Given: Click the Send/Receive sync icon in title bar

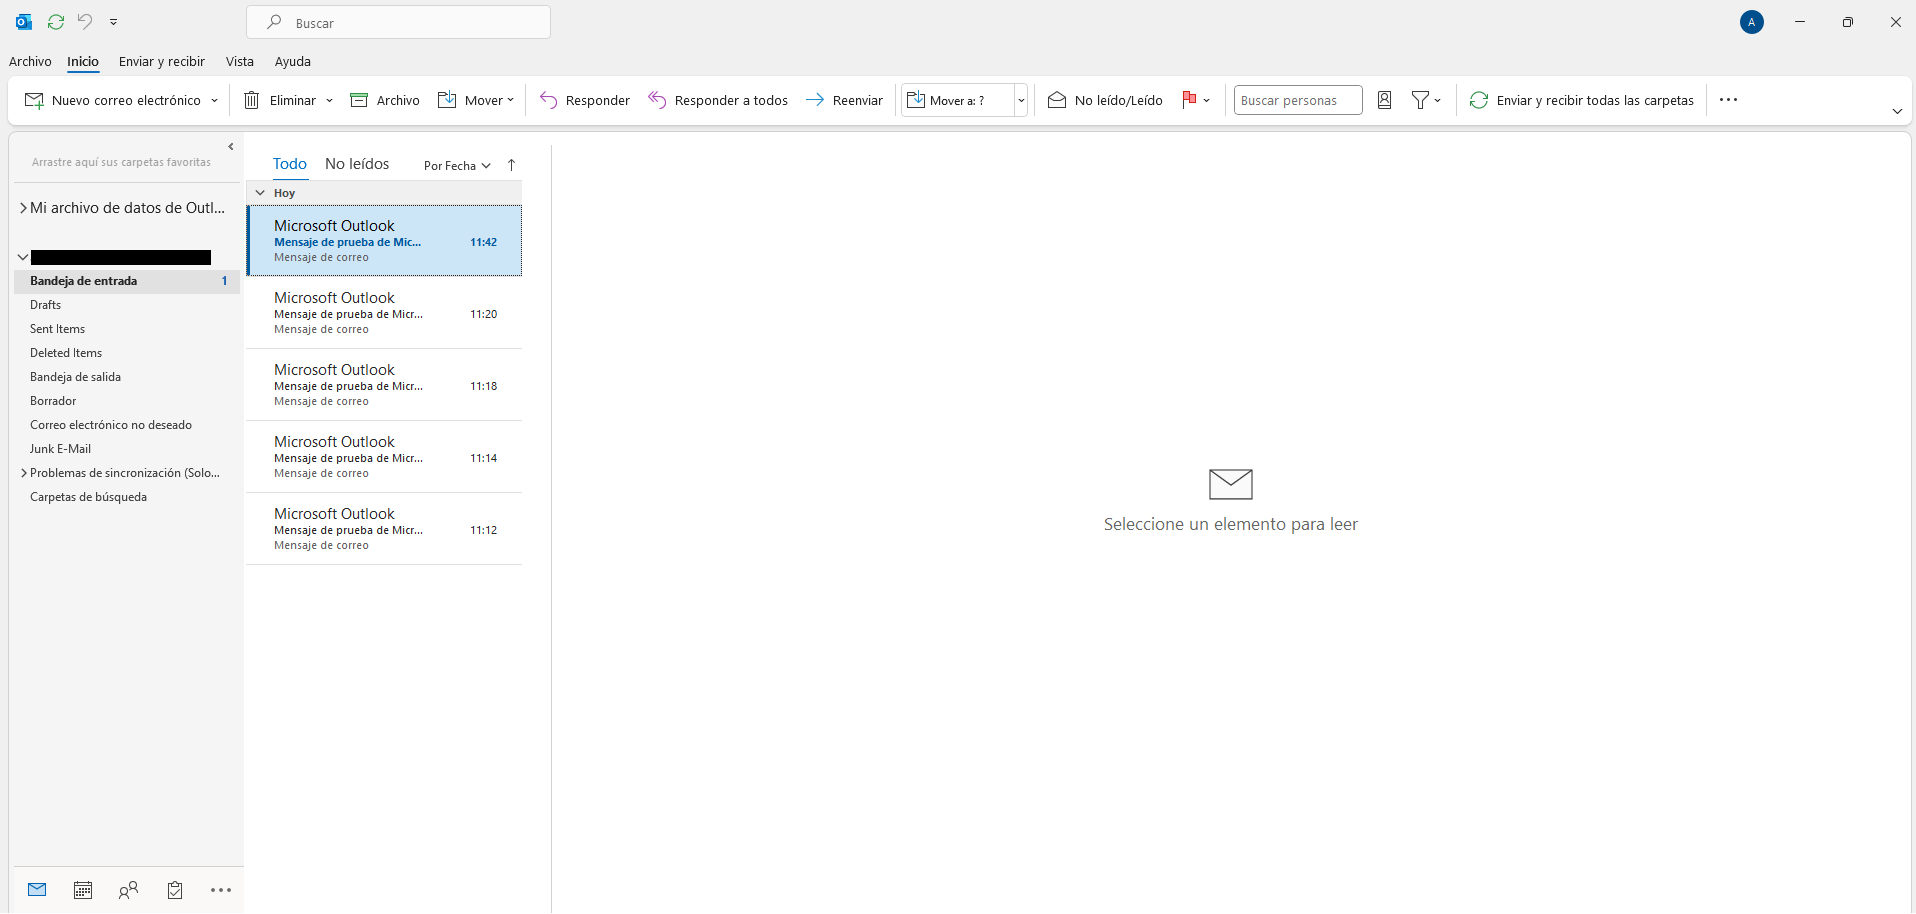Looking at the screenshot, I should (56, 22).
